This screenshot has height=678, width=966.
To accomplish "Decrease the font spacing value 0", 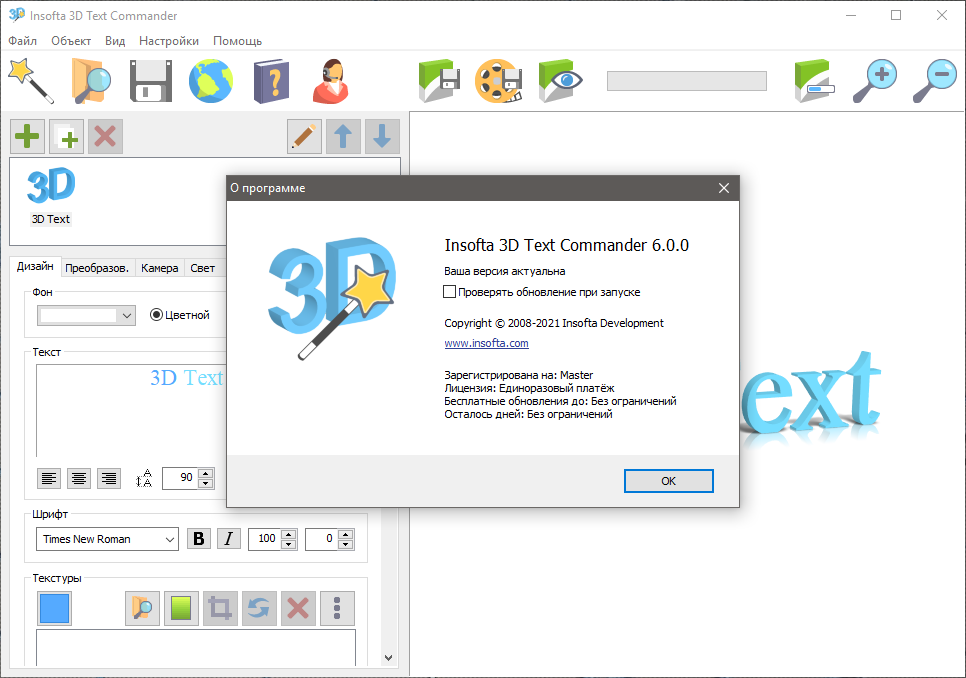I will click(x=346, y=544).
